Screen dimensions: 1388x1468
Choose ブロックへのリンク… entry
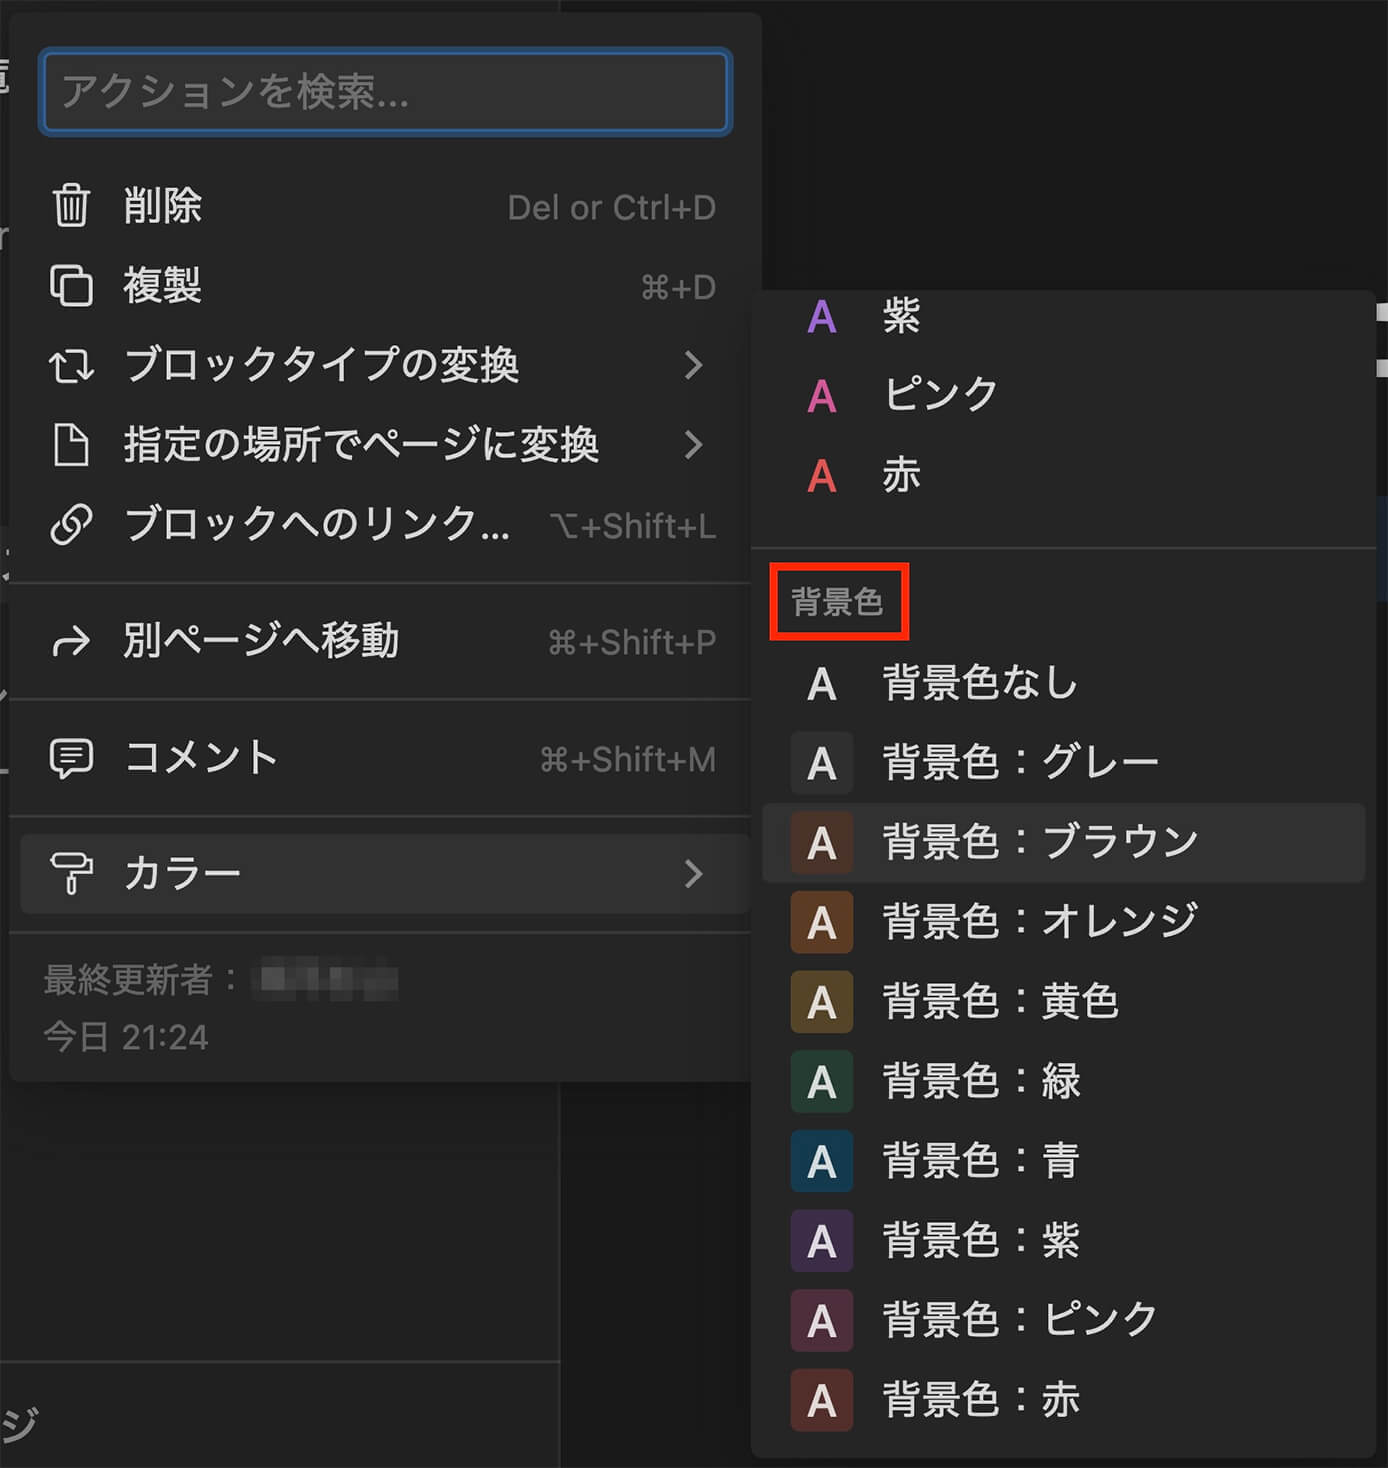click(382, 524)
